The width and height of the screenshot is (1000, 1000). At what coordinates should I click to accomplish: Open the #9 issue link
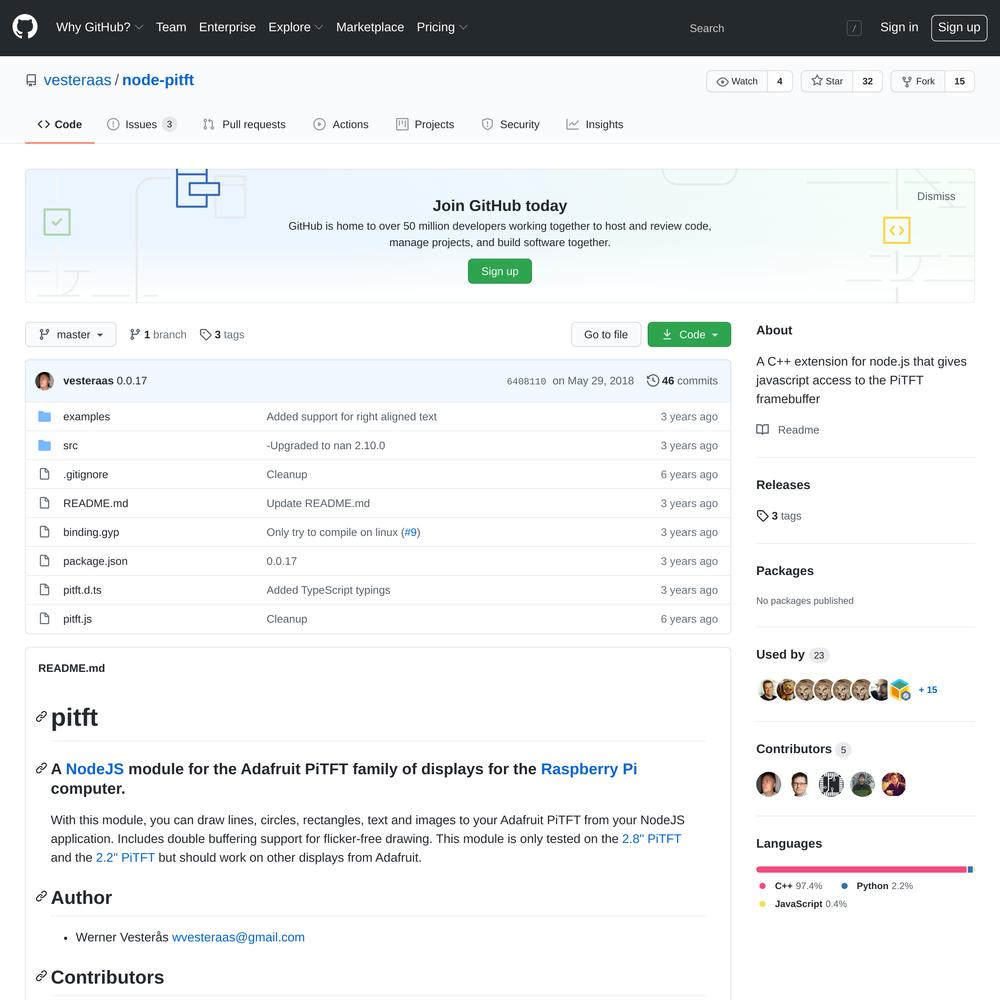click(410, 532)
